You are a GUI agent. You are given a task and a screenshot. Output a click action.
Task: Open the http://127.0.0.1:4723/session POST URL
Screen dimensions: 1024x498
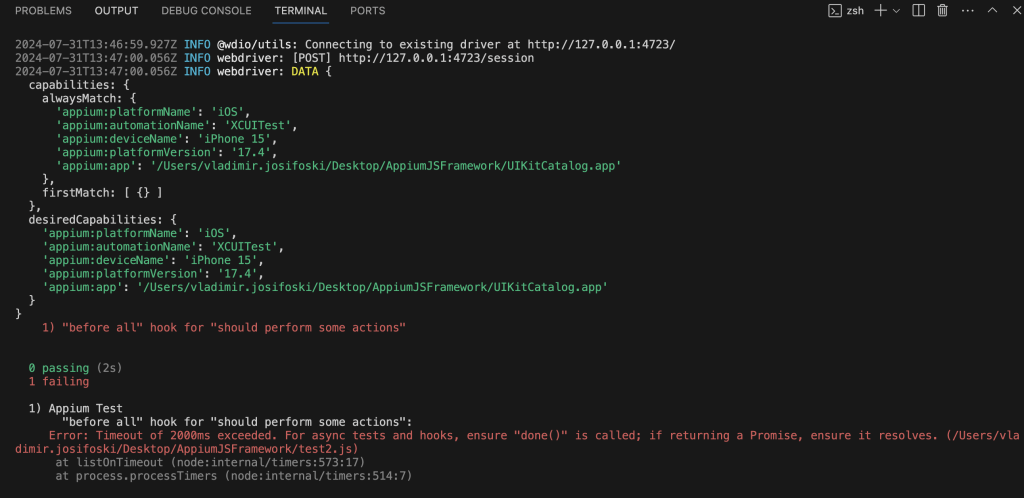[436, 57]
